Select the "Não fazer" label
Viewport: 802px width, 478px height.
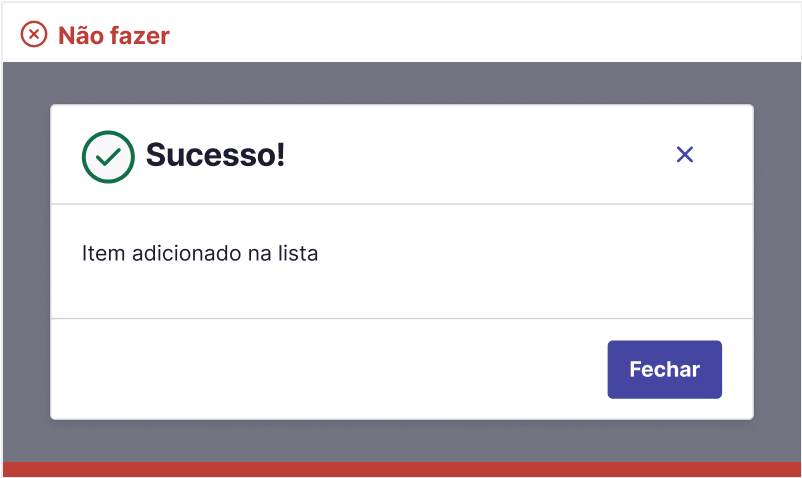coord(114,36)
